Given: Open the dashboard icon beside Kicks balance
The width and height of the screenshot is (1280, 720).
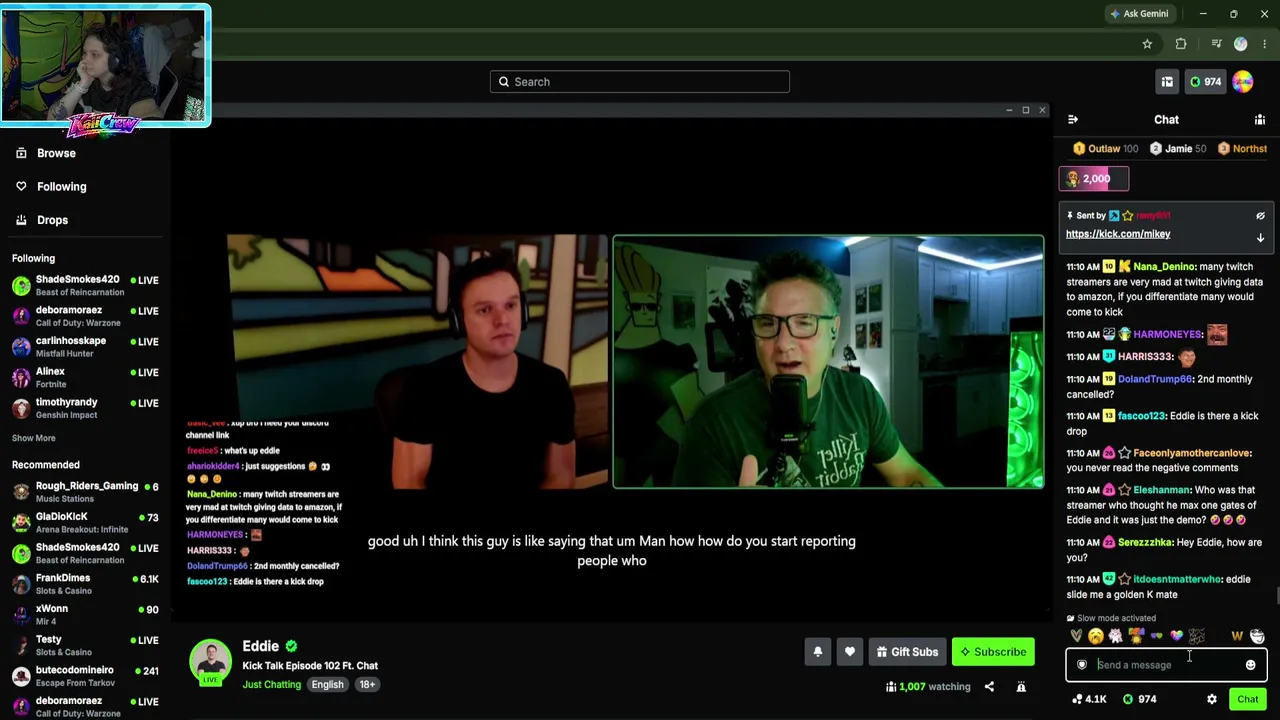Looking at the screenshot, I should 1167,82.
